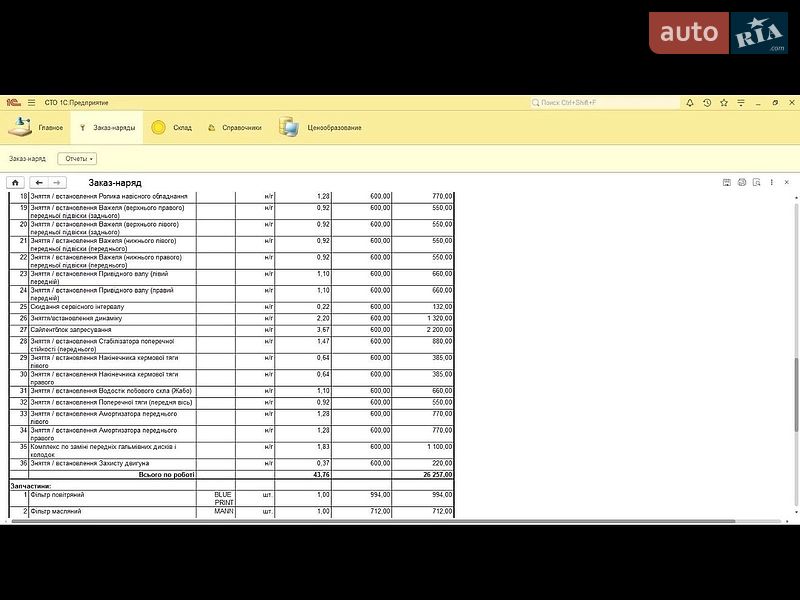Click the 'Запчастини:' section heading
The image size is (800, 600).
(31, 486)
